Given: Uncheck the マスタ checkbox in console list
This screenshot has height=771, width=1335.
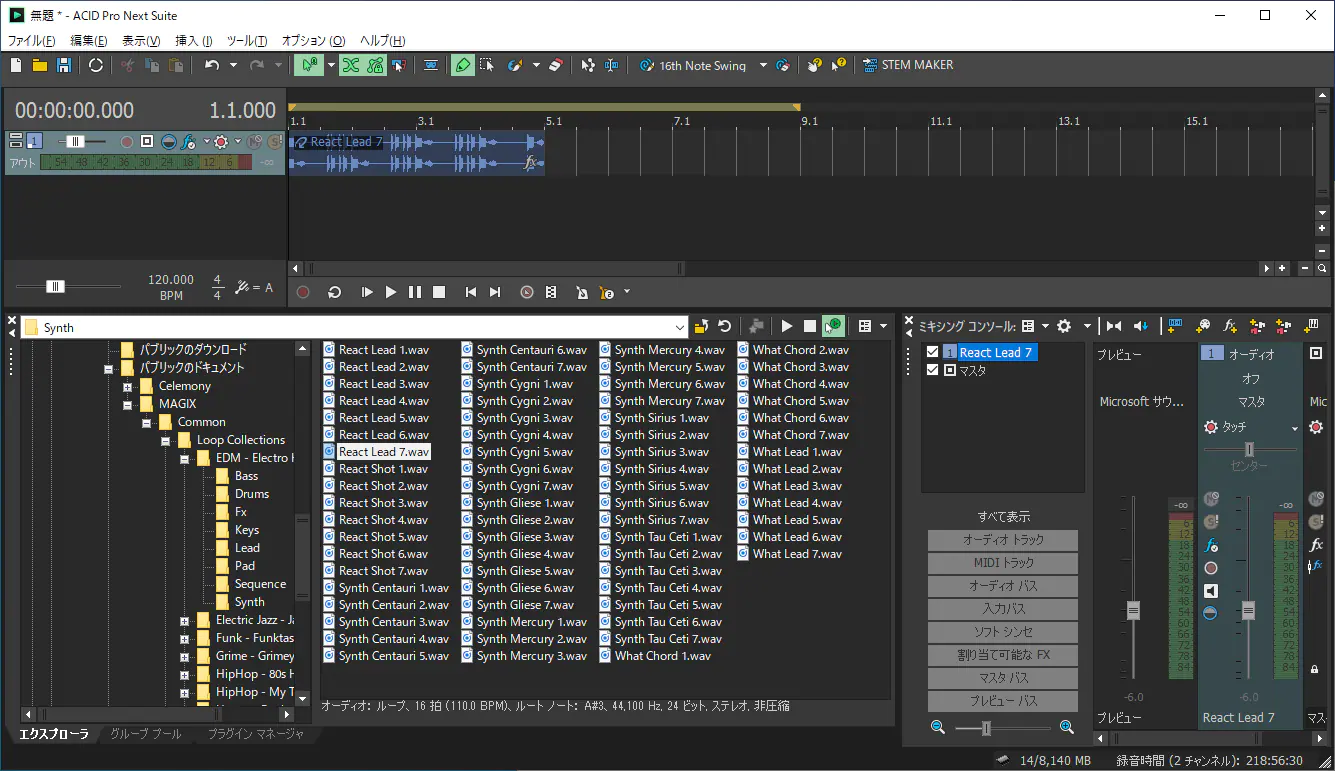Looking at the screenshot, I should [933, 370].
